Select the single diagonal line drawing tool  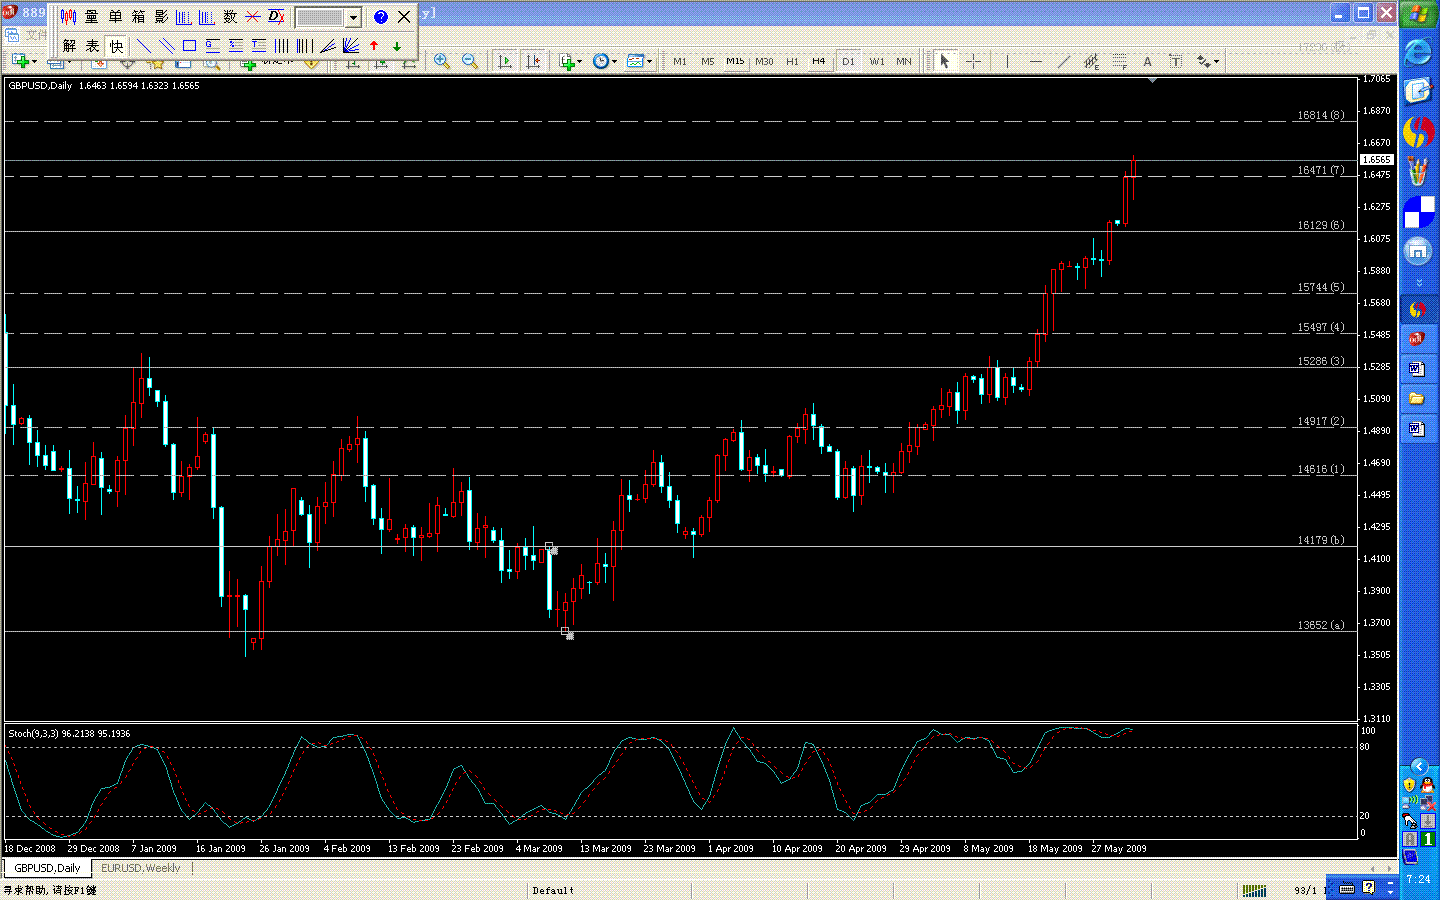coord(143,46)
